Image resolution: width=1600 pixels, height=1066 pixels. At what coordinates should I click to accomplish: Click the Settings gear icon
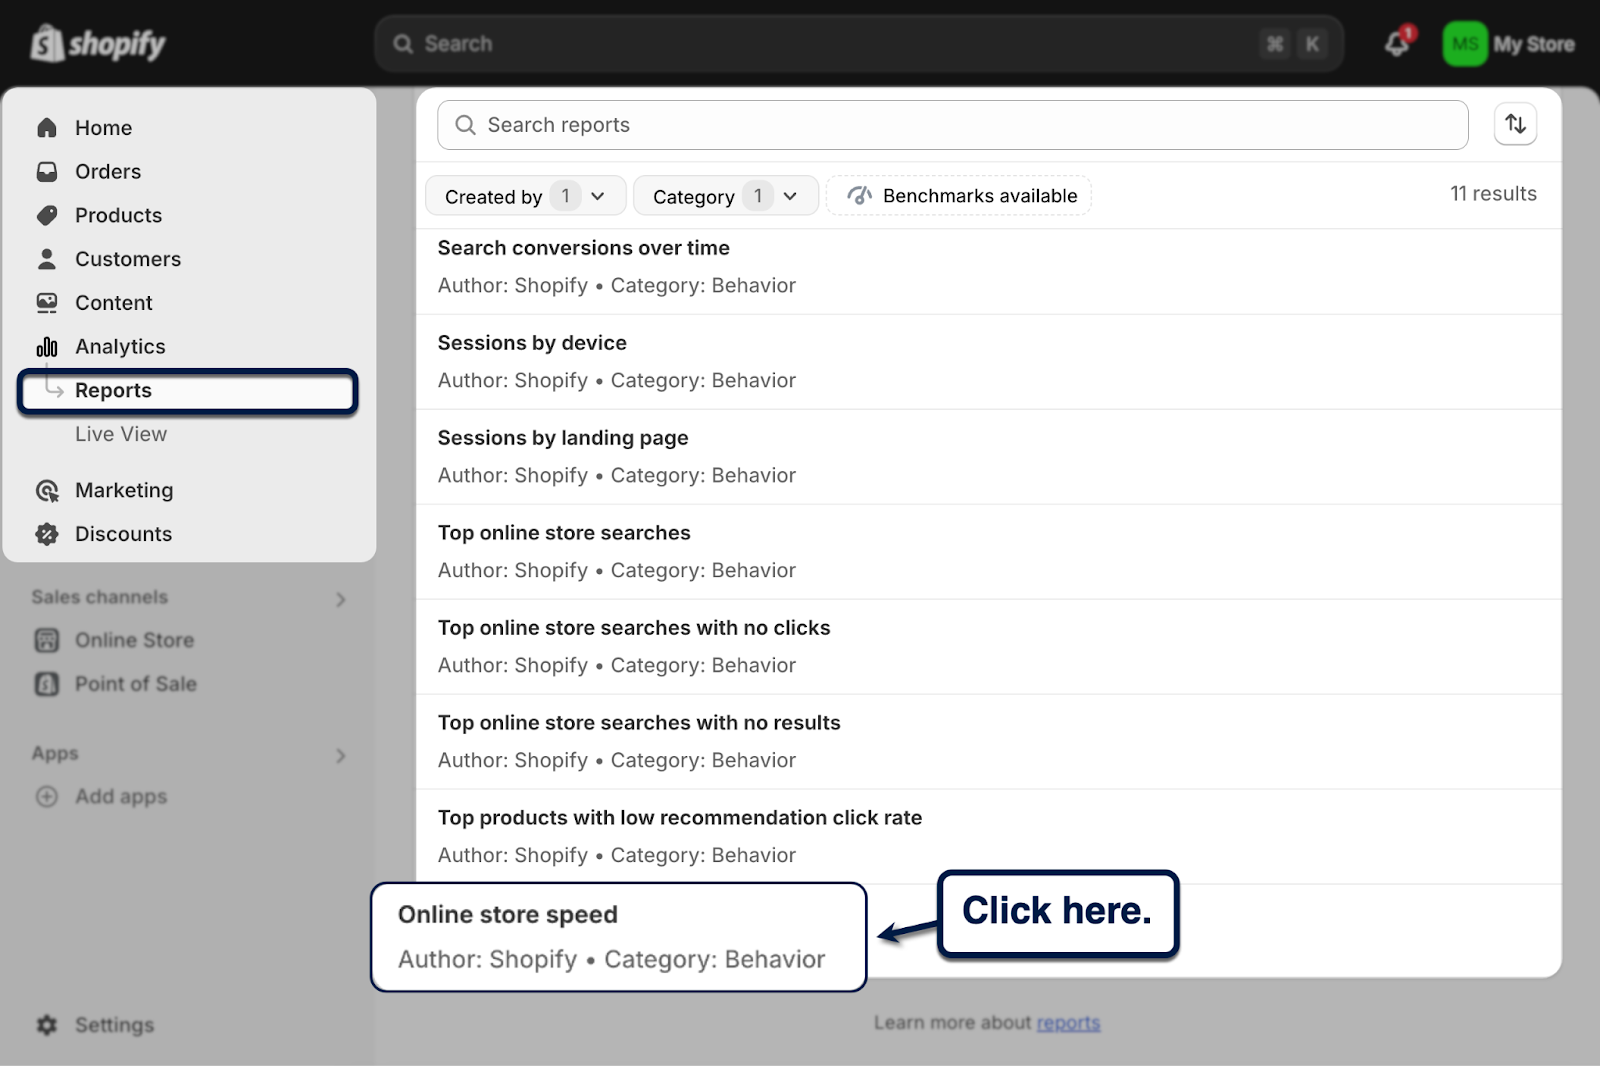pyautogui.click(x=47, y=1025)
